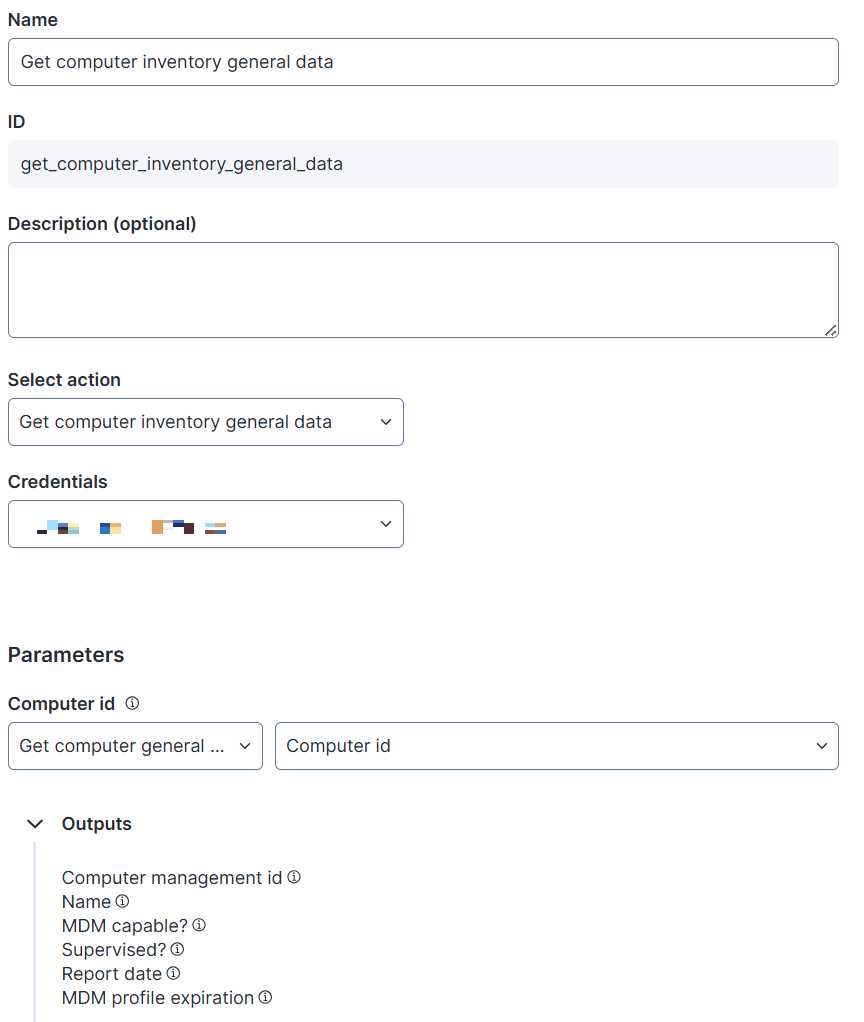Click the MDM profile expiration output
The image size is (864, 1022).
click(158, 998)
